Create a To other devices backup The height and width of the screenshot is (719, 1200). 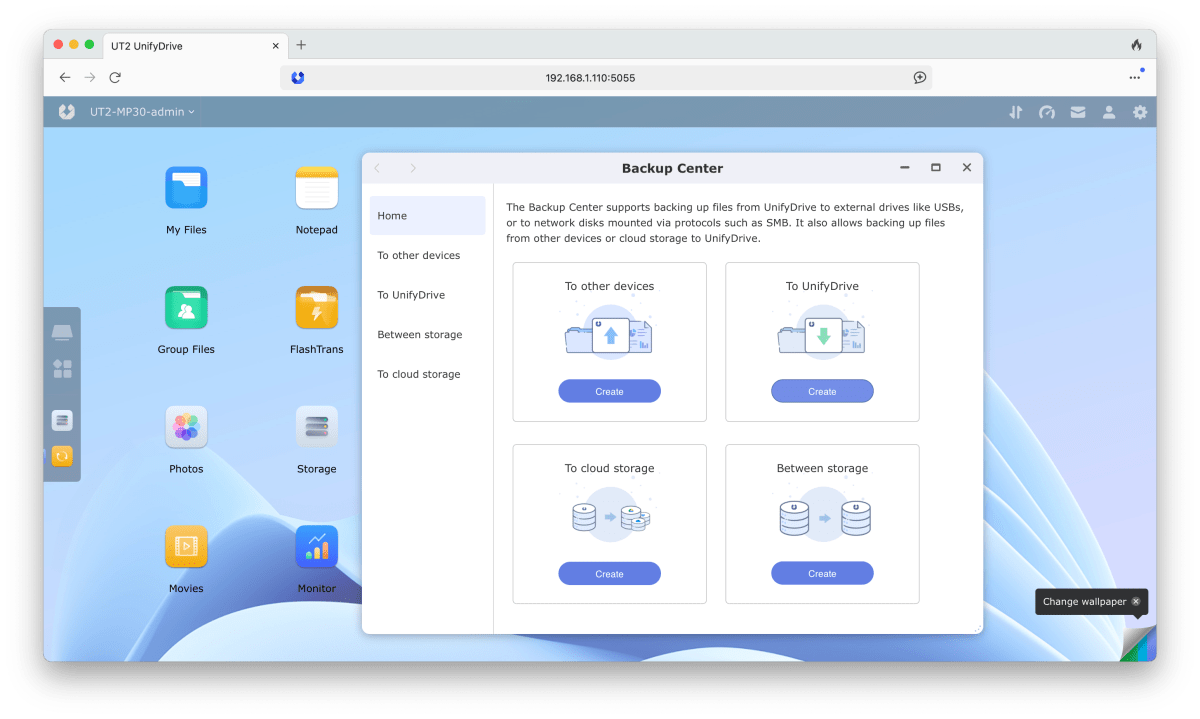[609, 391]
